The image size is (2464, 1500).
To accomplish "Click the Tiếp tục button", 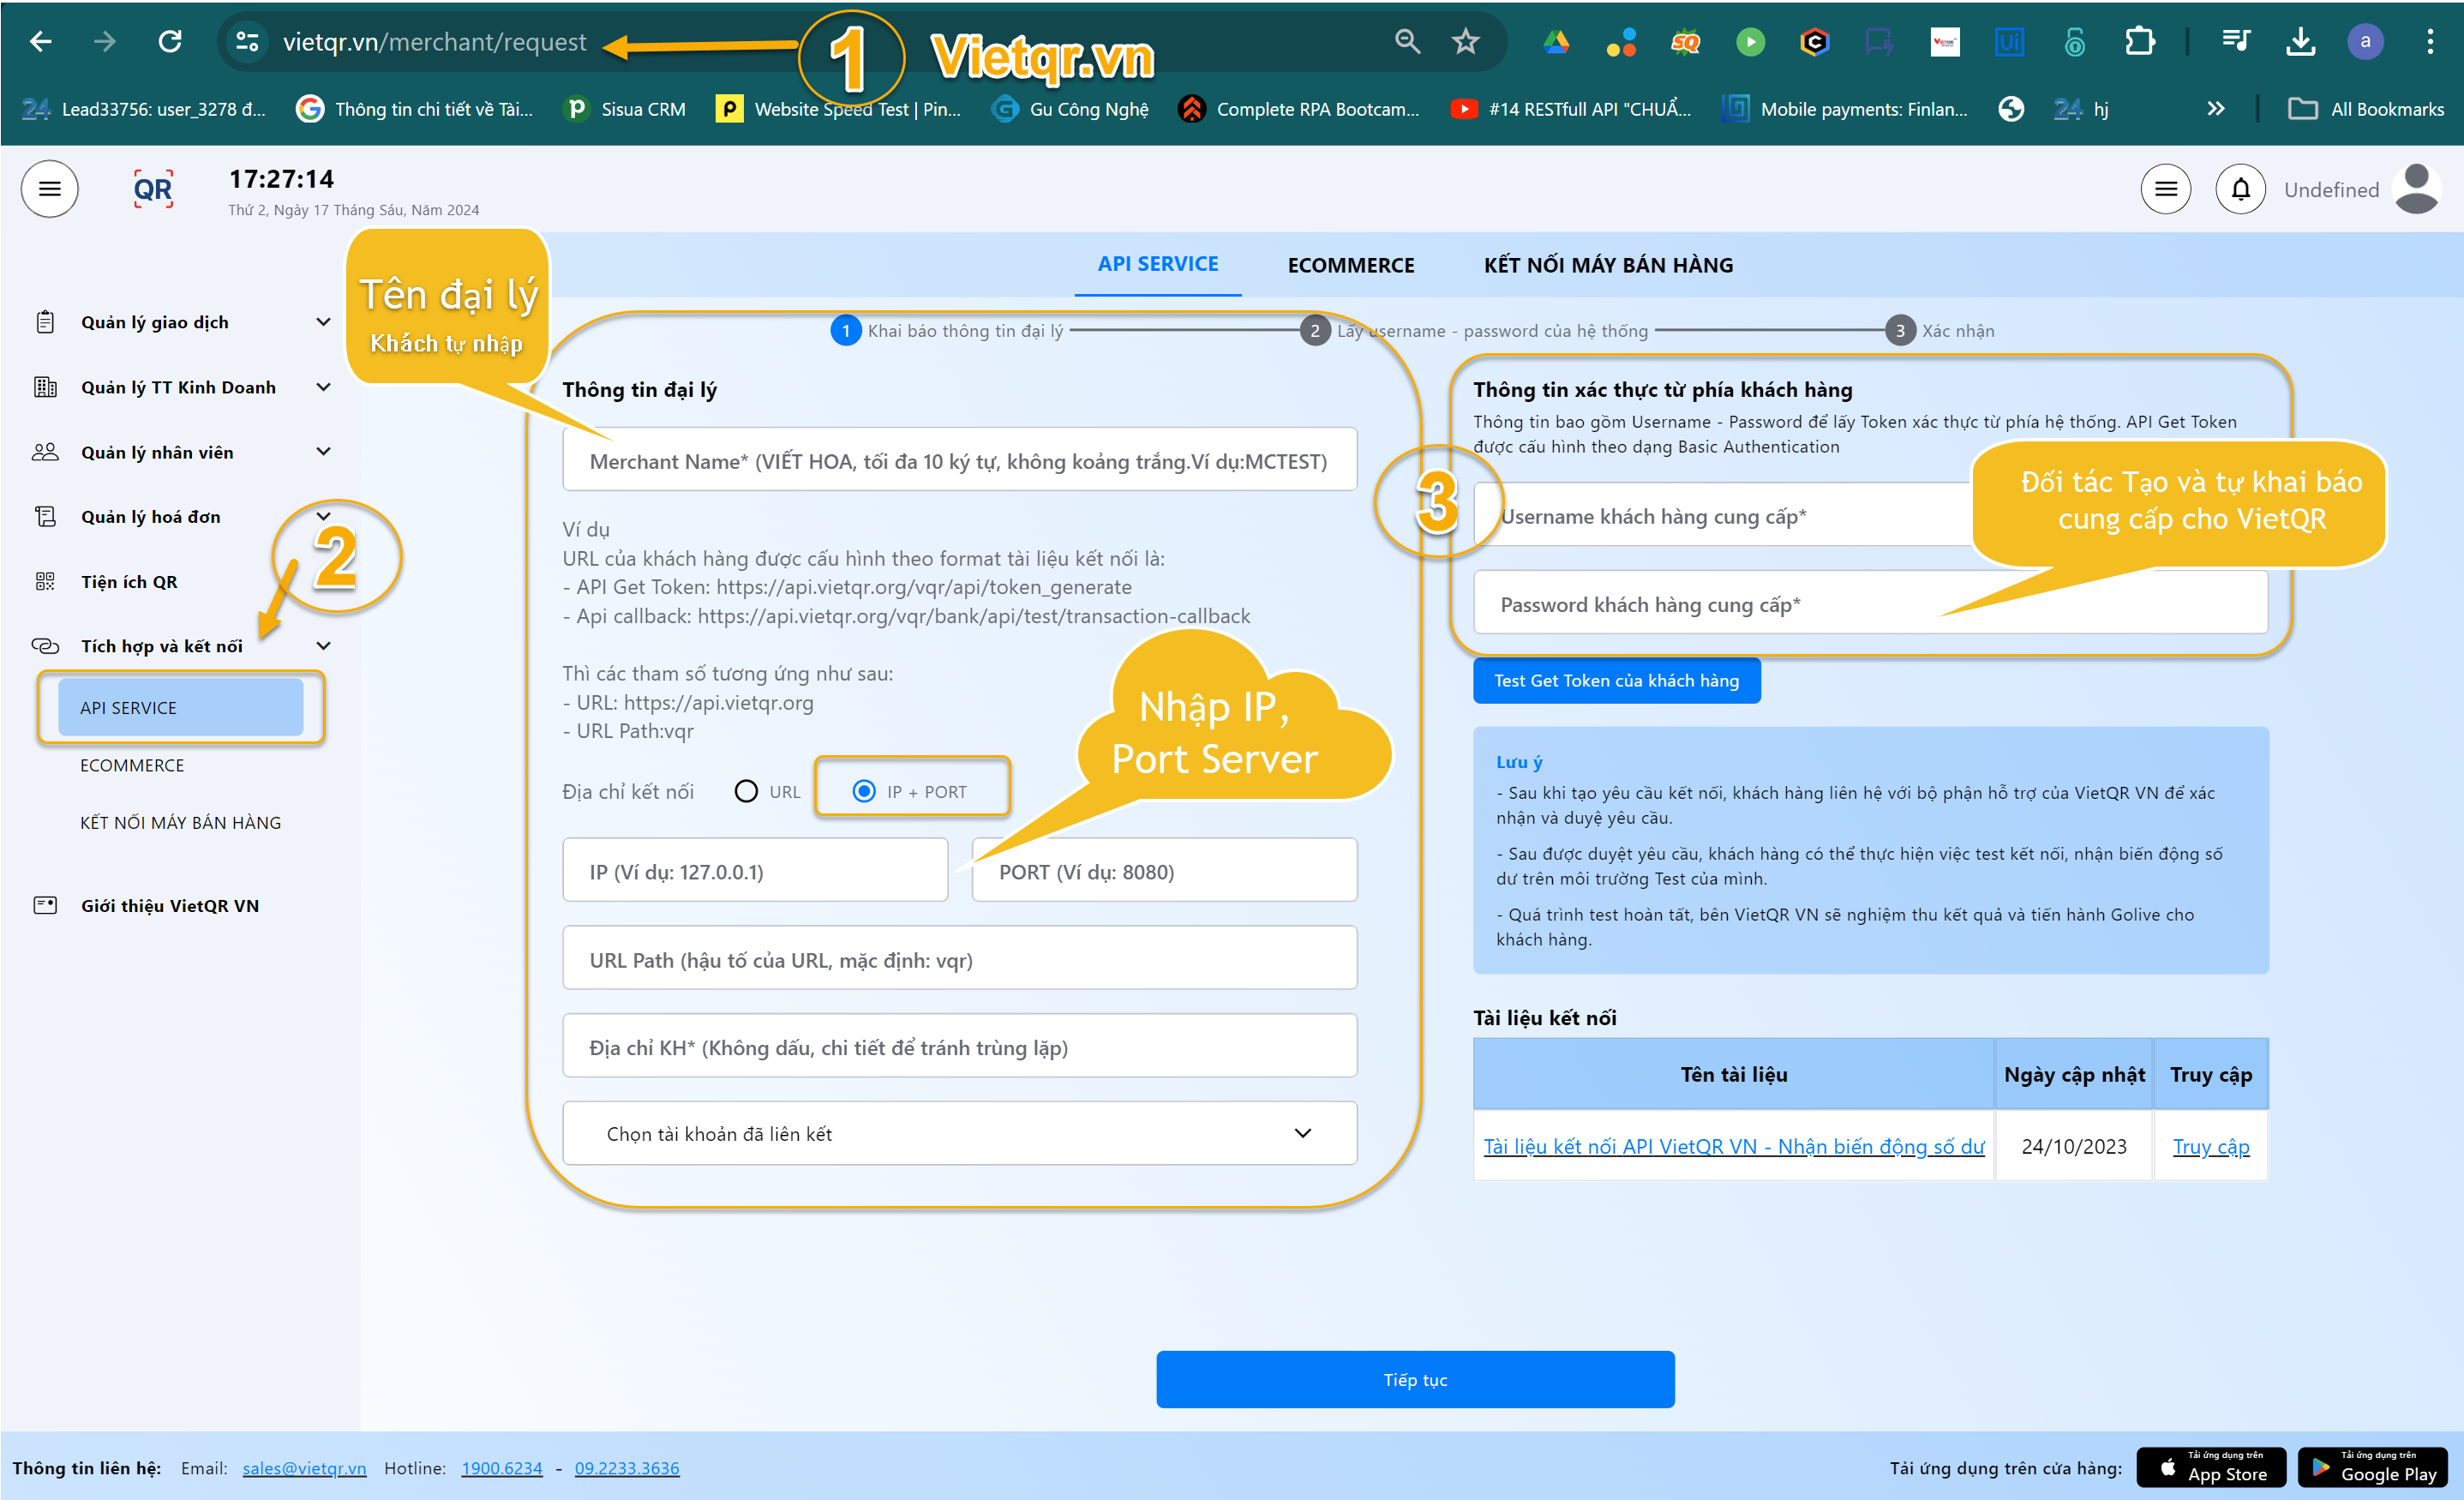I will pyautogui.click(x=1414, y=1379).
